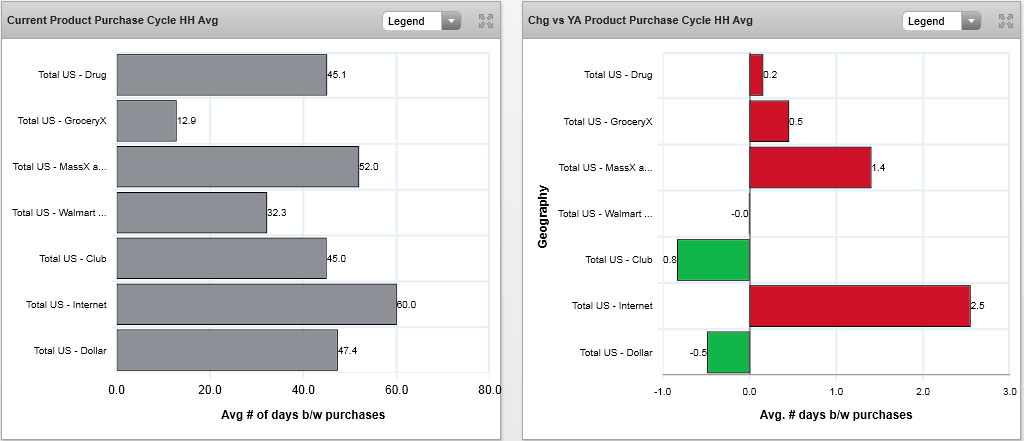The height and width of the screenshot is (441, 1024).
Task: Select the red MassX change bar
Action: 810,167
